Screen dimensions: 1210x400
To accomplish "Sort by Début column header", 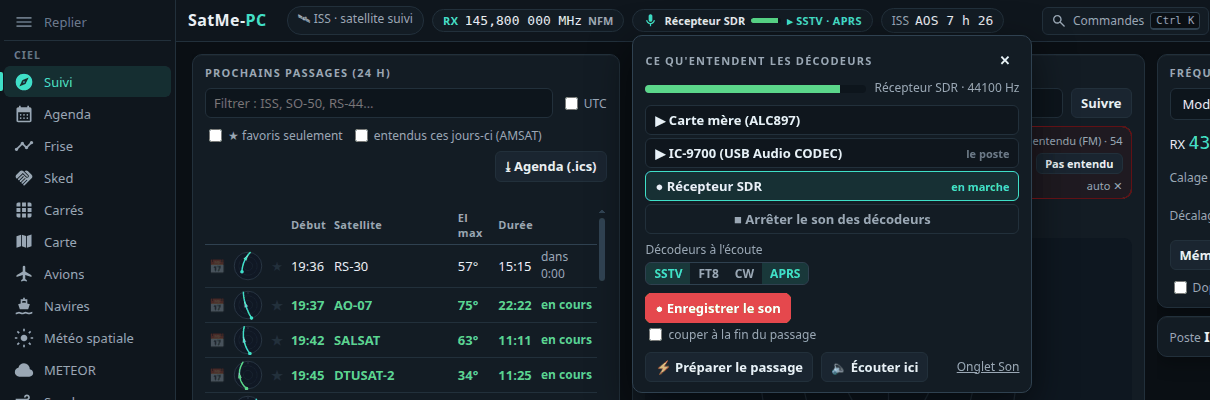I will pyautogui.click(x=308, y=225).
